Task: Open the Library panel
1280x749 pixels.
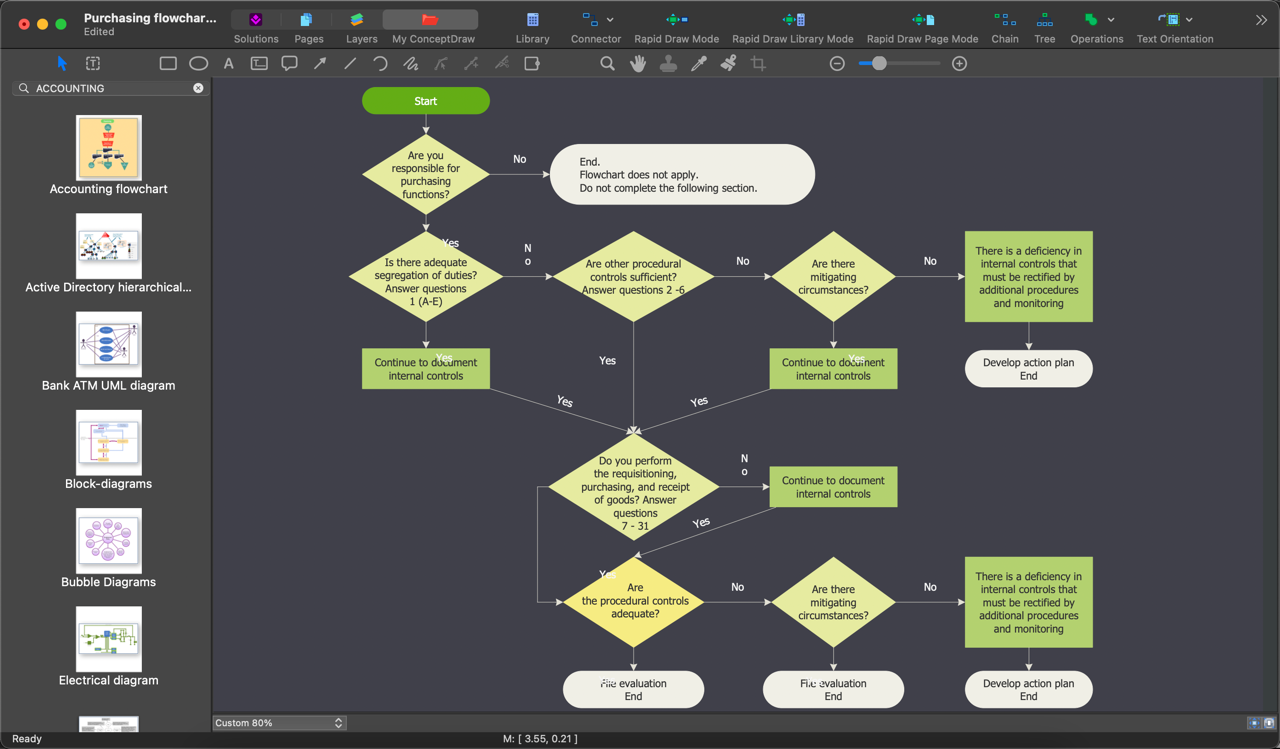Action: tap(532, 26)
